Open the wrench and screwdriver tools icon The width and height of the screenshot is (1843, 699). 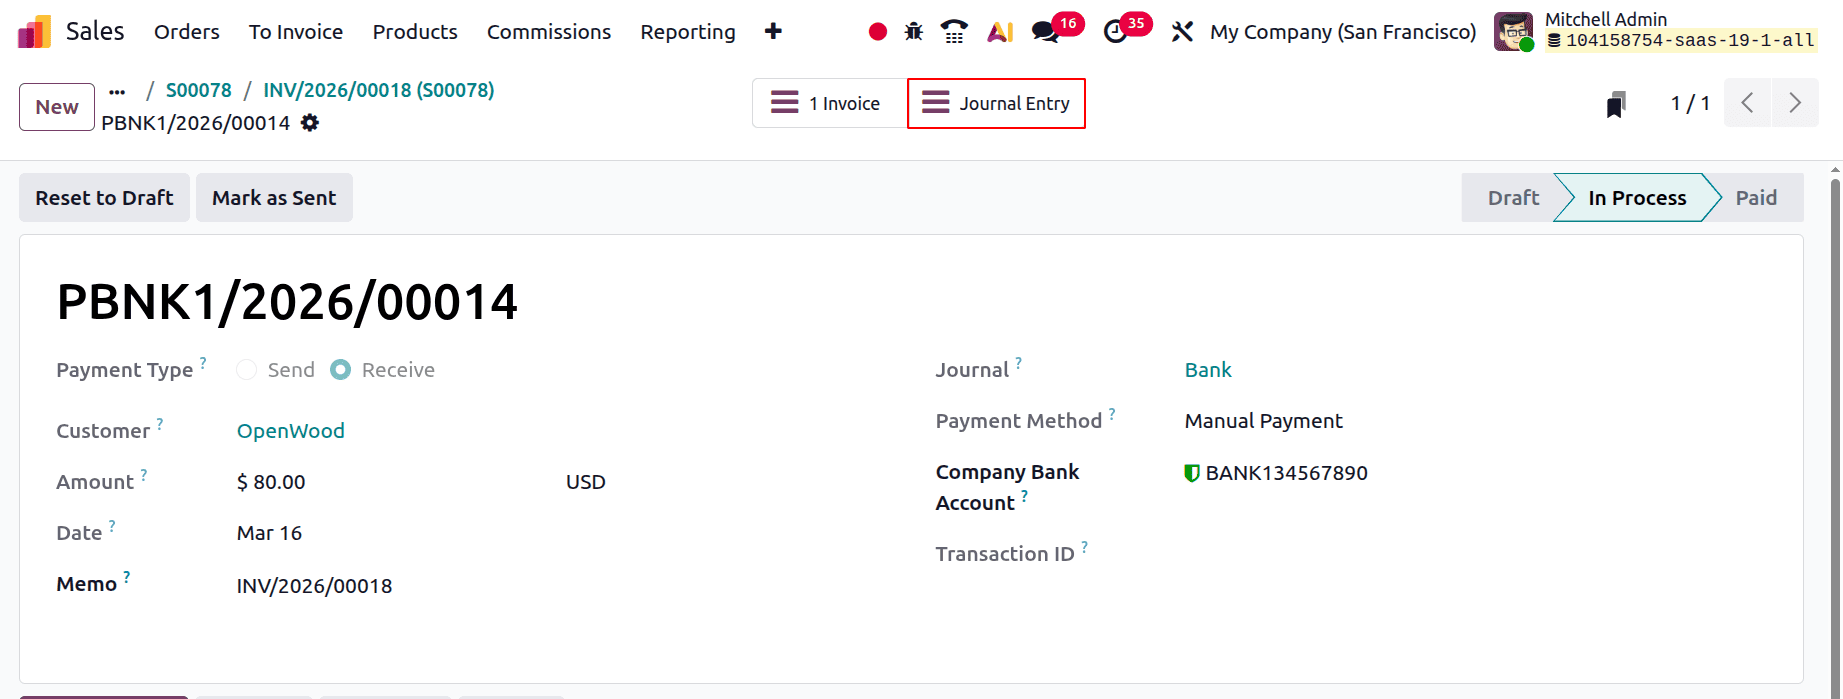click(x=1182, y=32)
